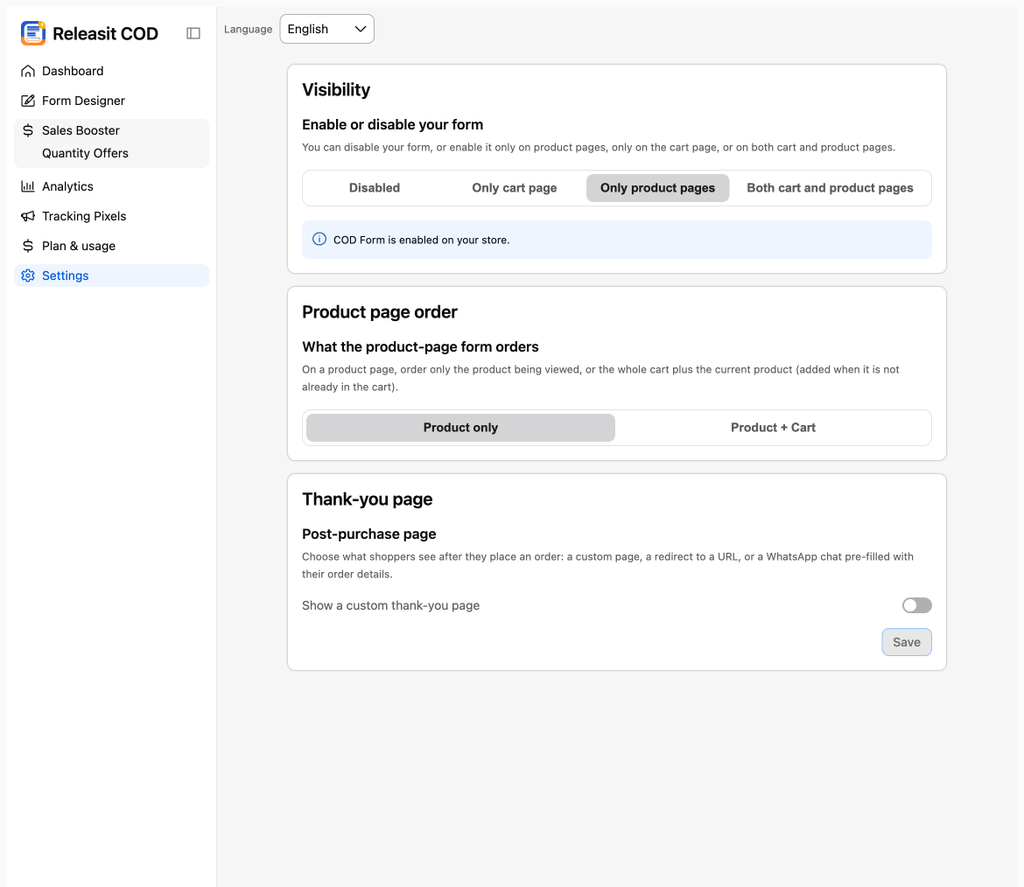Click 'Enable or disable your form' subheading
The width and height of the screenshot is (1024, 887).
(x=392, y=125)
